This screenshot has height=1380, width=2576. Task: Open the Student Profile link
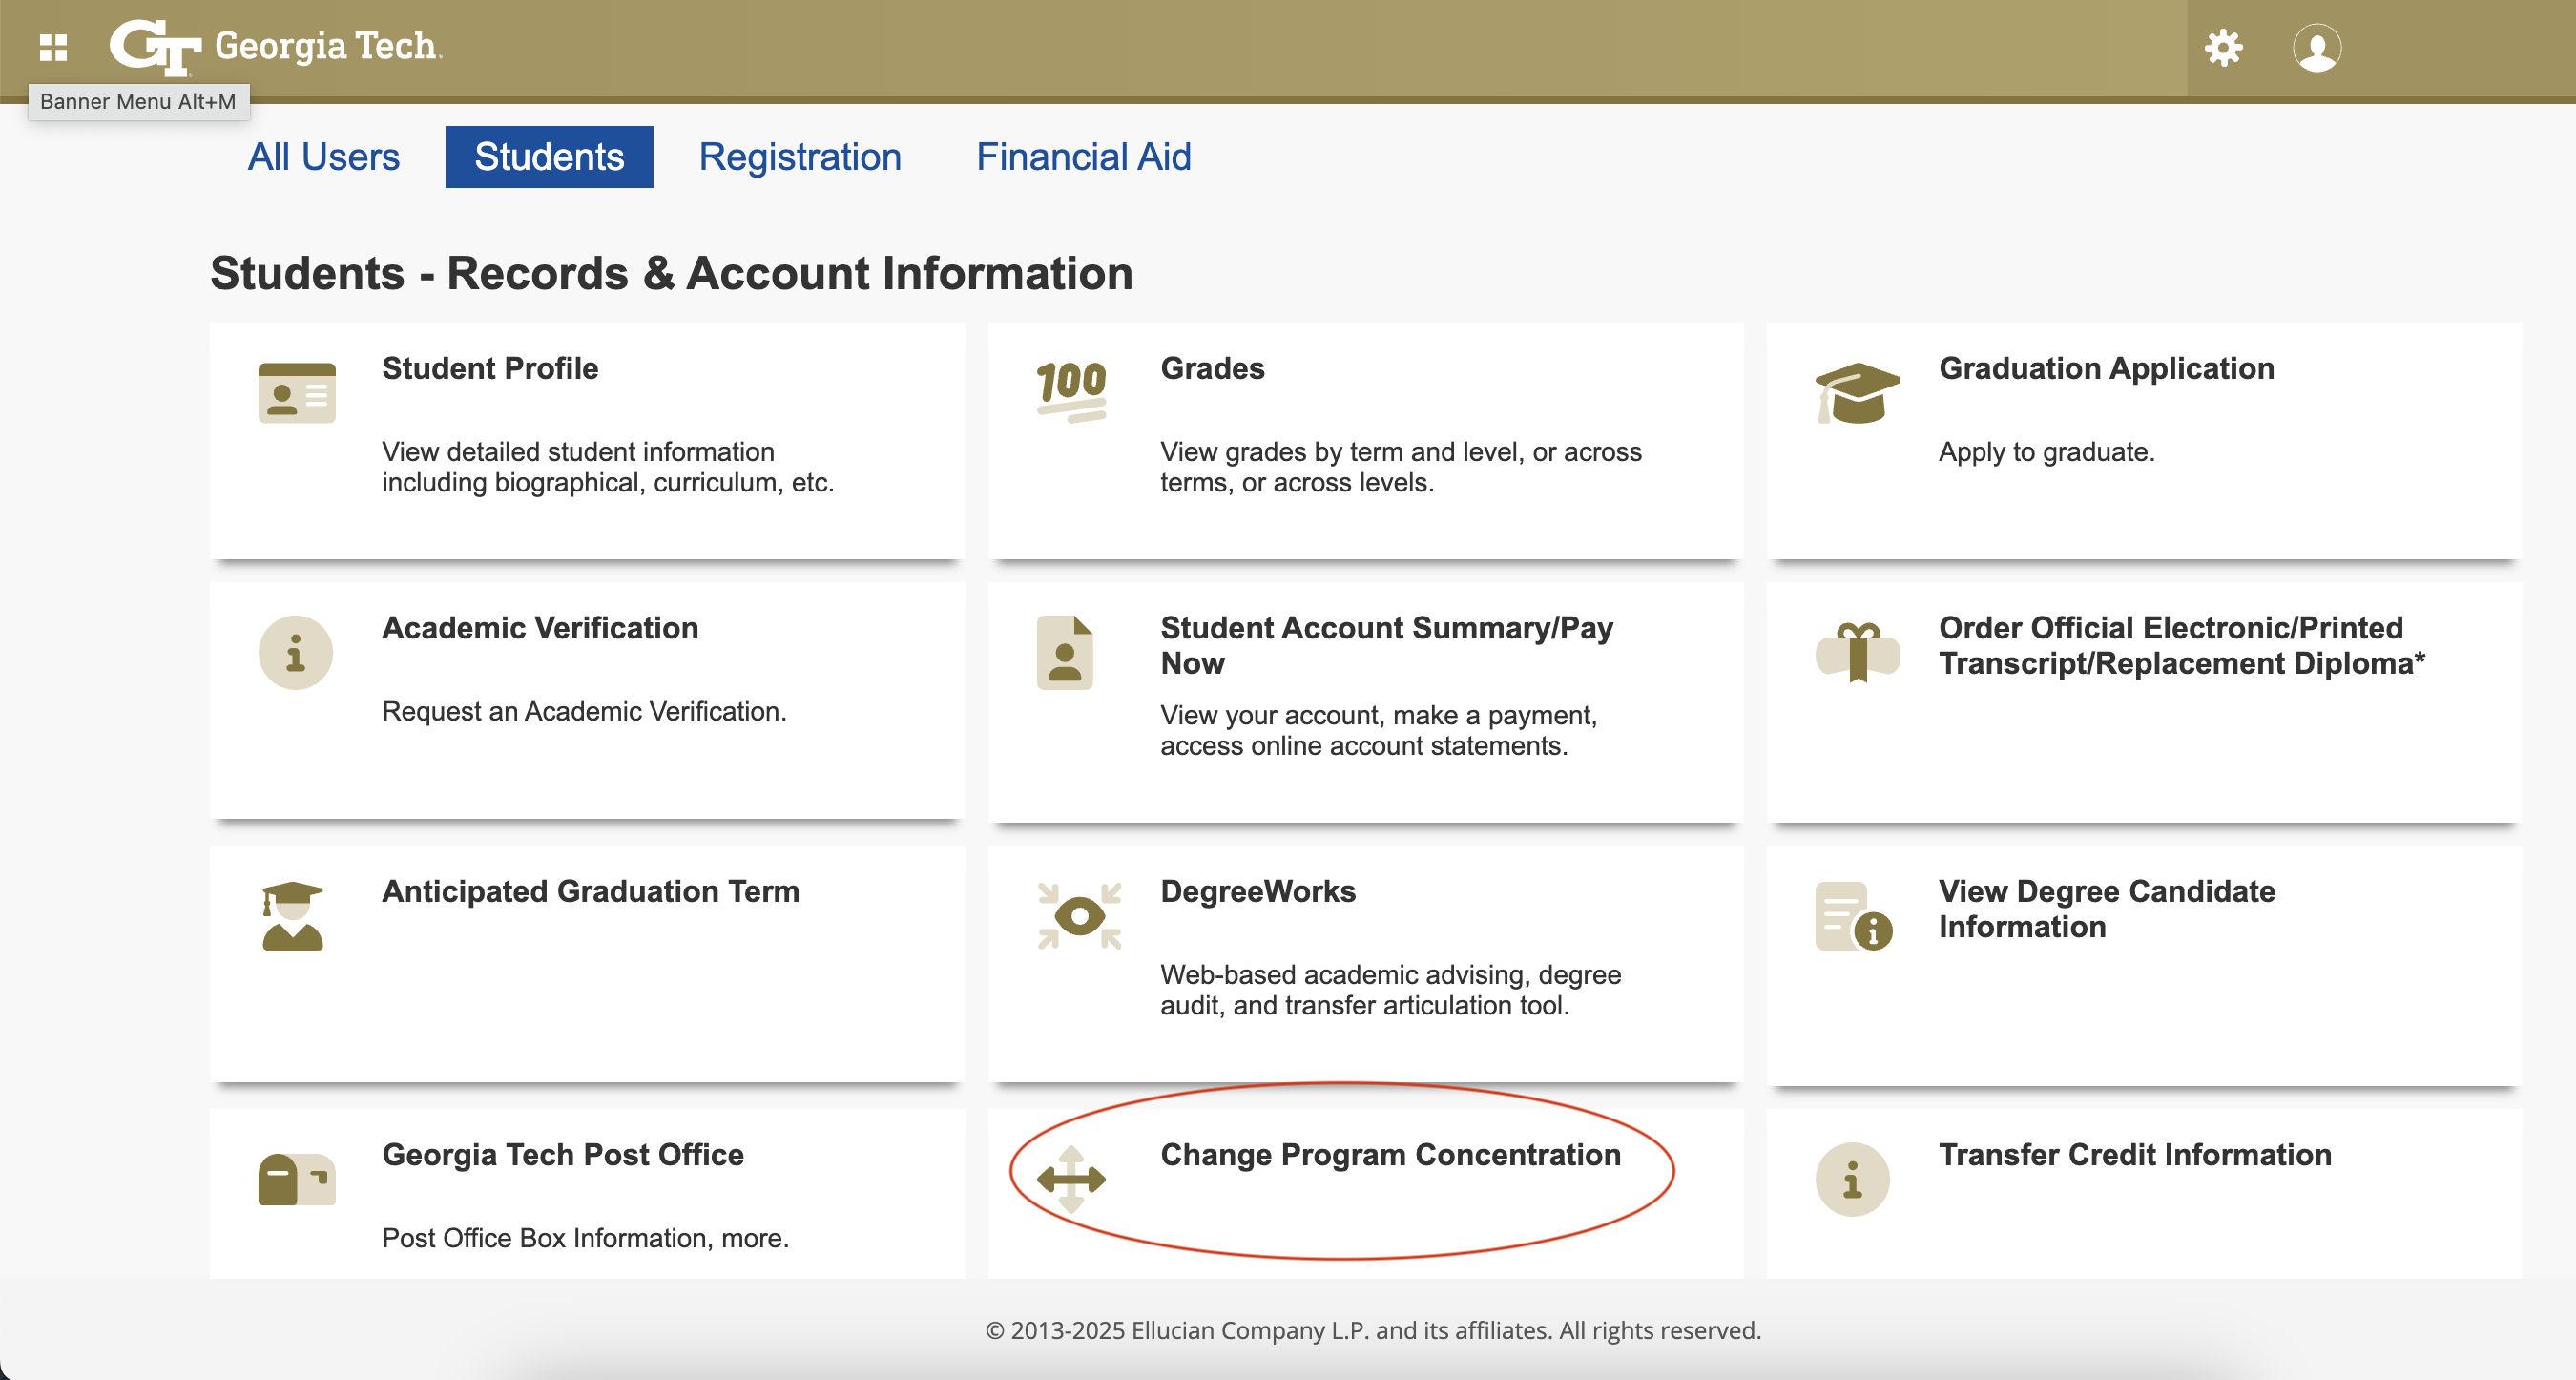(490, 368)
